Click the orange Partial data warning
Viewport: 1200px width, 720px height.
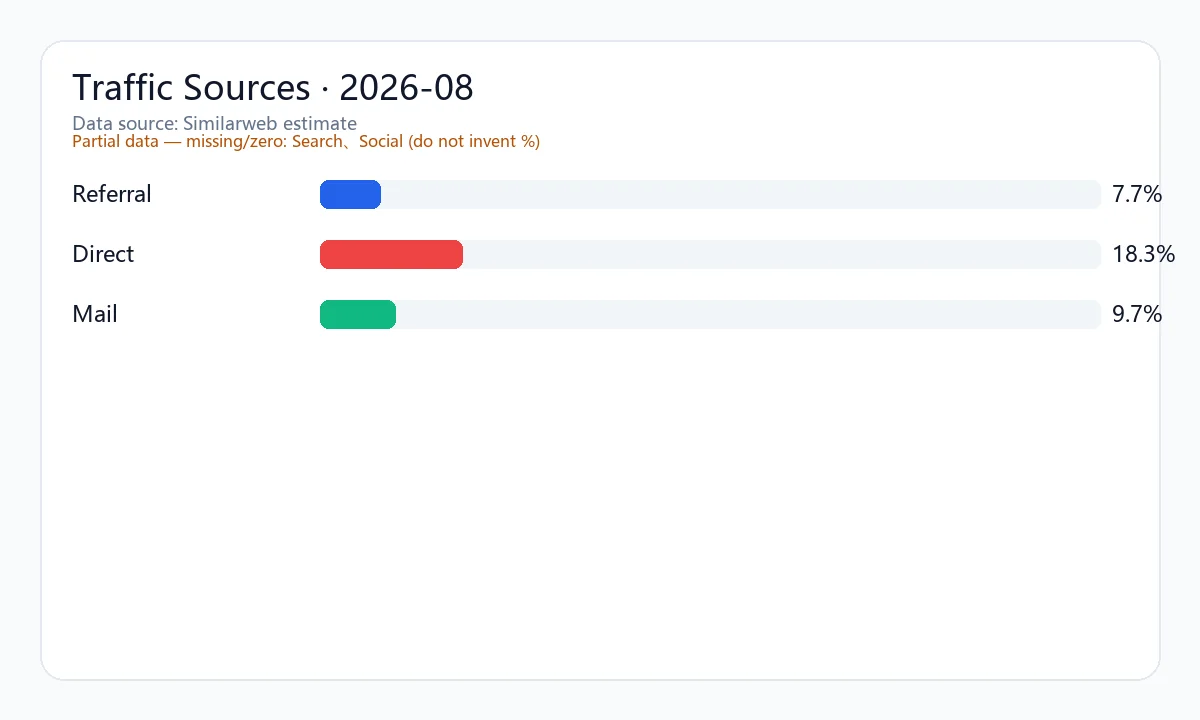306,142
